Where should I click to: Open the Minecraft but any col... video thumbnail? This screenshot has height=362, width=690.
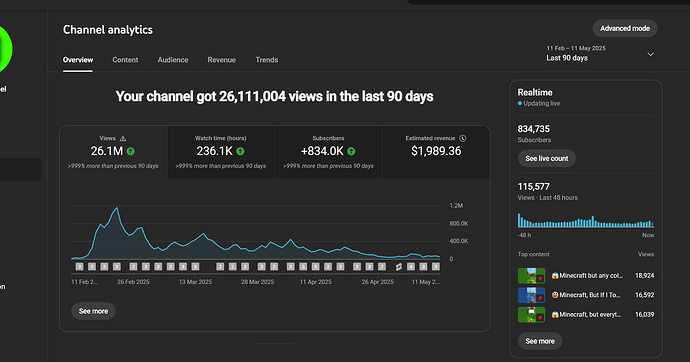pyautogui.click(x=532, y=276)
